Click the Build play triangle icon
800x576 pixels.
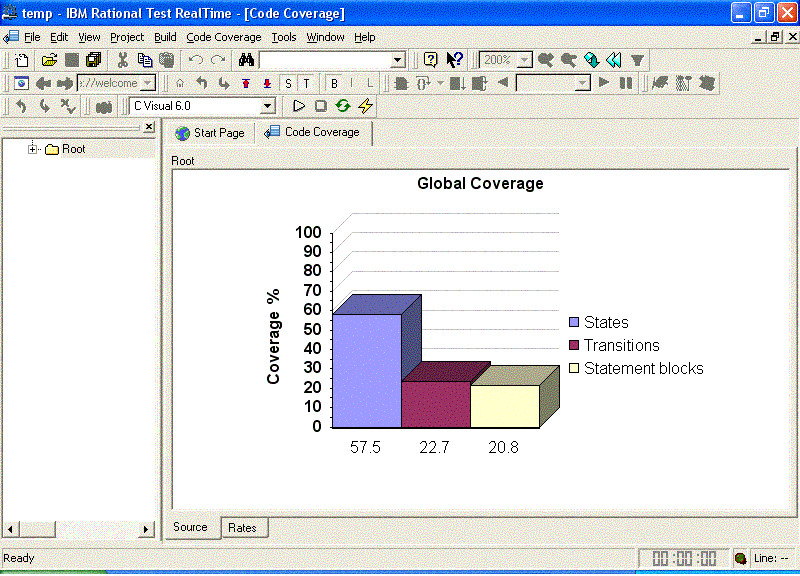pyautogui.click(x=299, y=106)
